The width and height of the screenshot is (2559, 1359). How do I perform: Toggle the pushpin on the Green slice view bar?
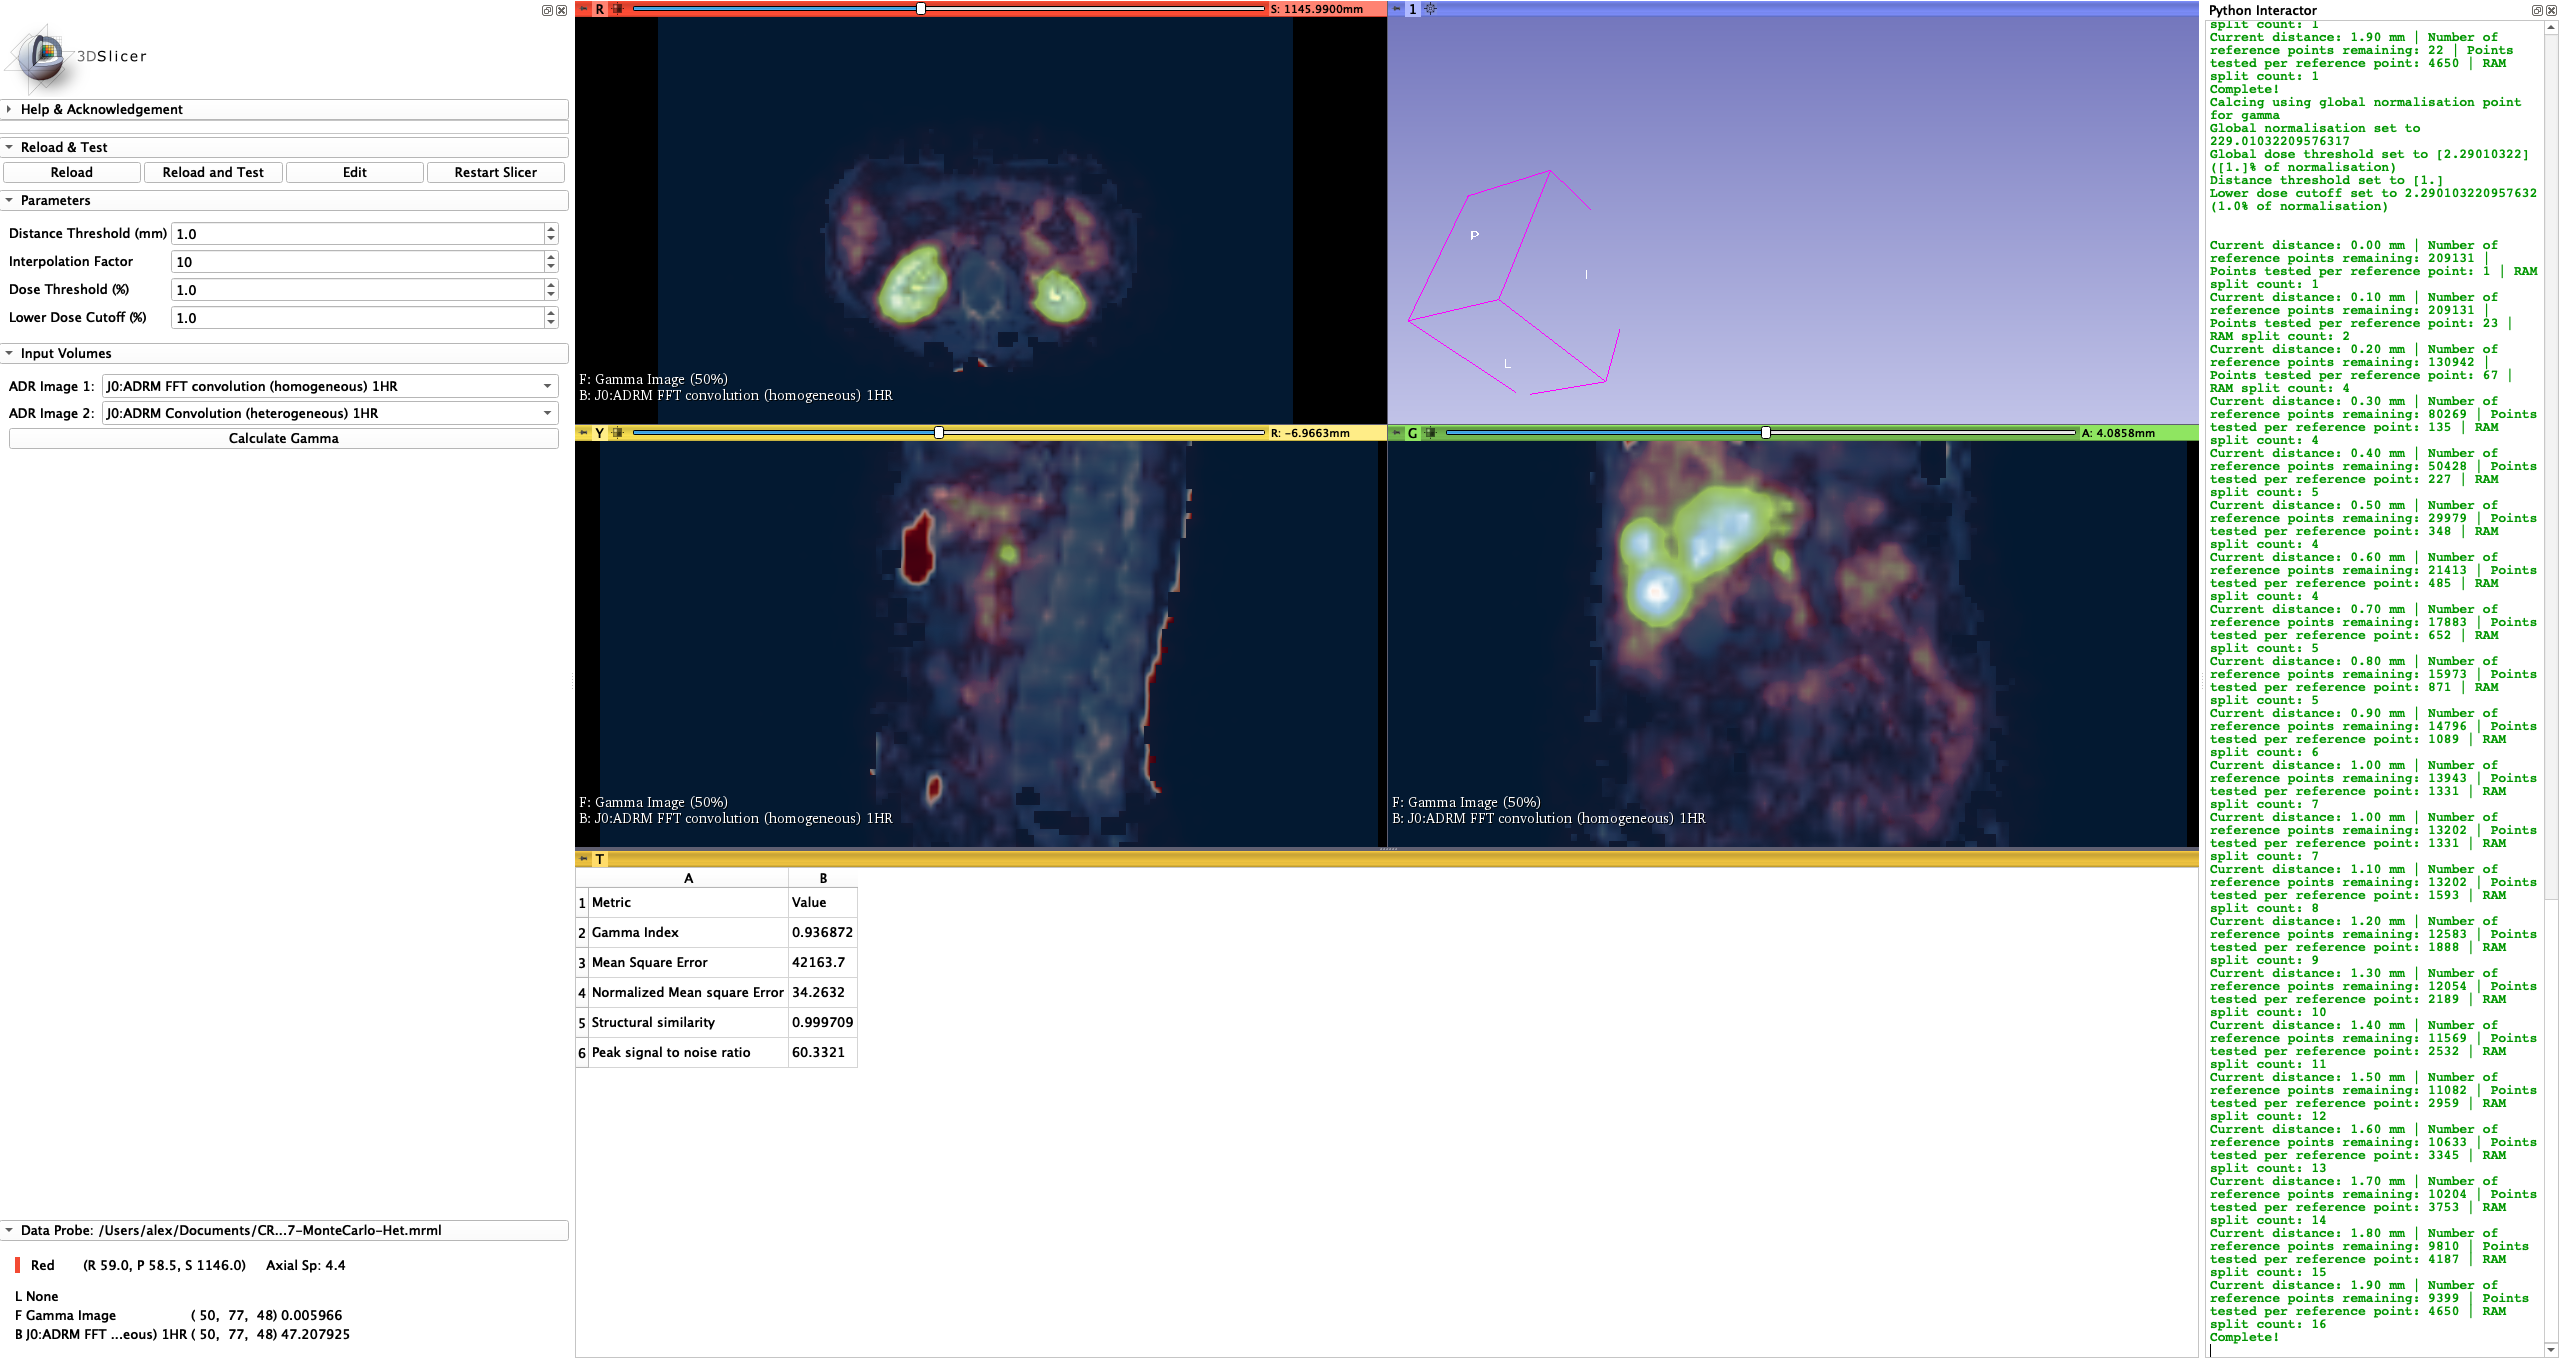click(x=1395, y=433)
